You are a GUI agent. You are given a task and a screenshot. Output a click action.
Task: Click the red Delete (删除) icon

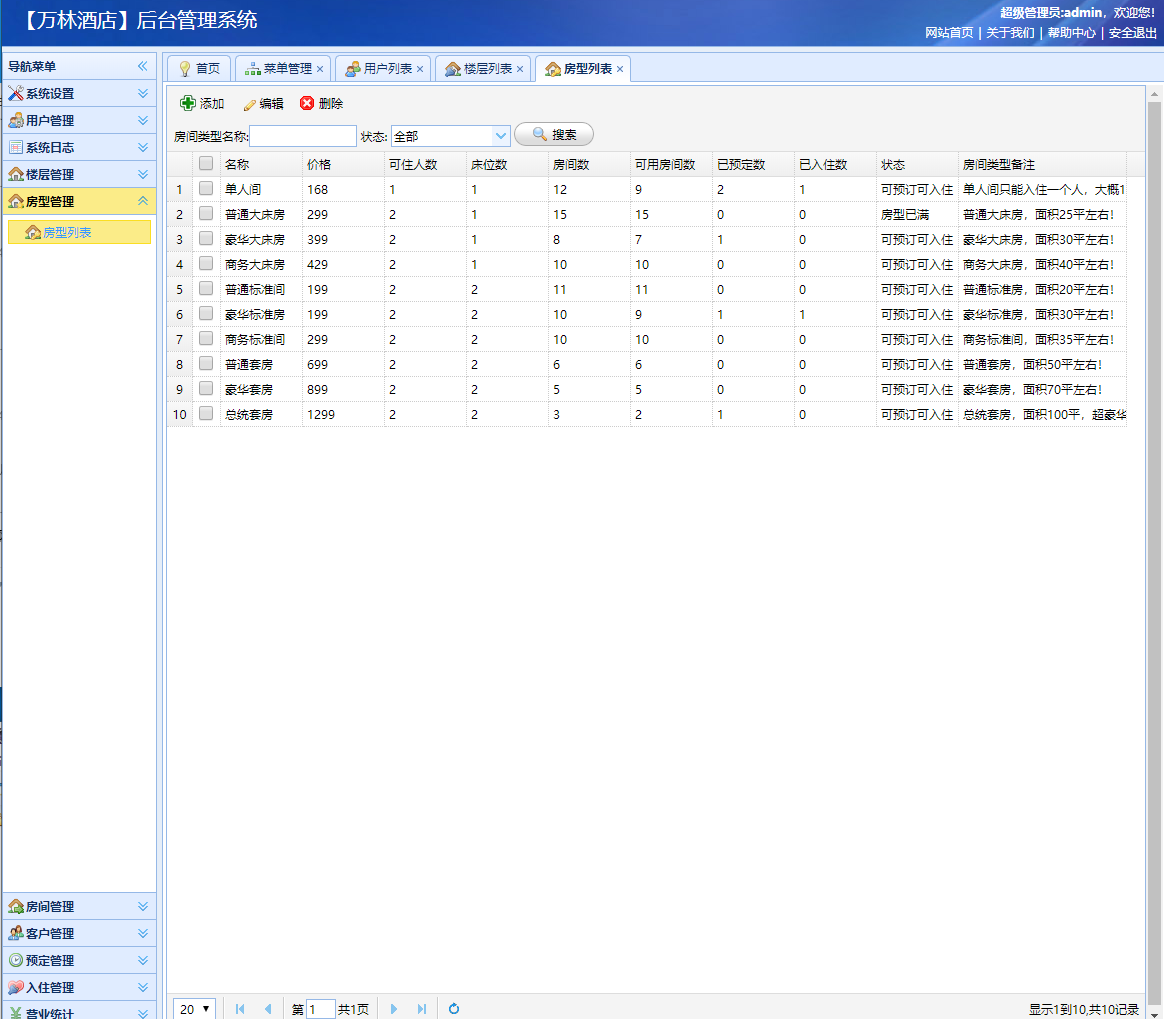point(307,103)
